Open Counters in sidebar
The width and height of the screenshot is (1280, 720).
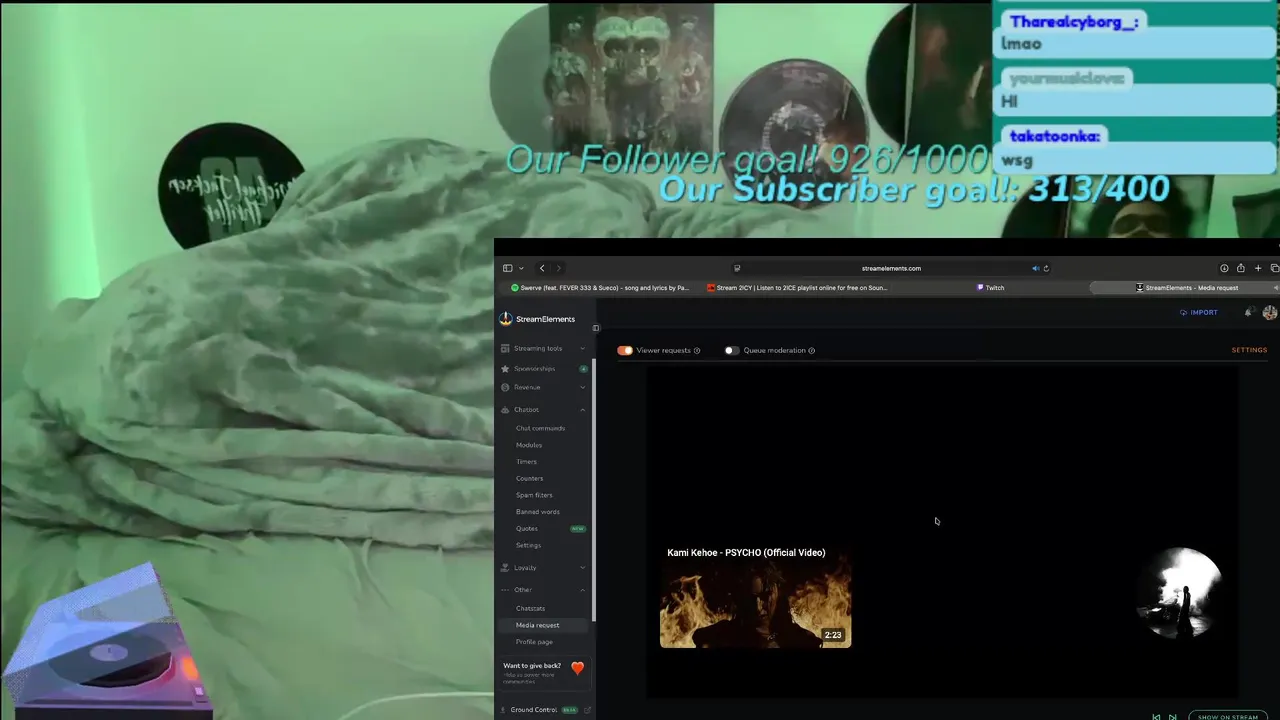pos(529,479)
